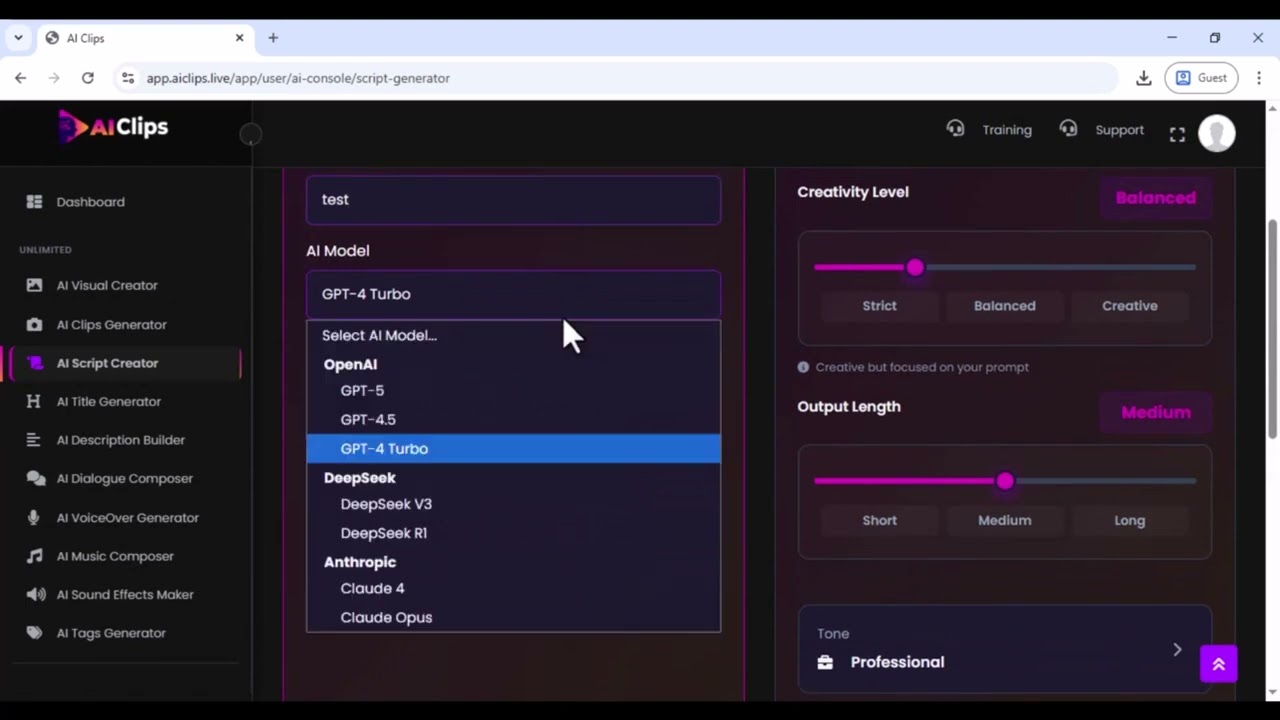Set output length to Medium option
Image resolution: width=1280 pixels, height=720 pixels.
[1004, 520]
